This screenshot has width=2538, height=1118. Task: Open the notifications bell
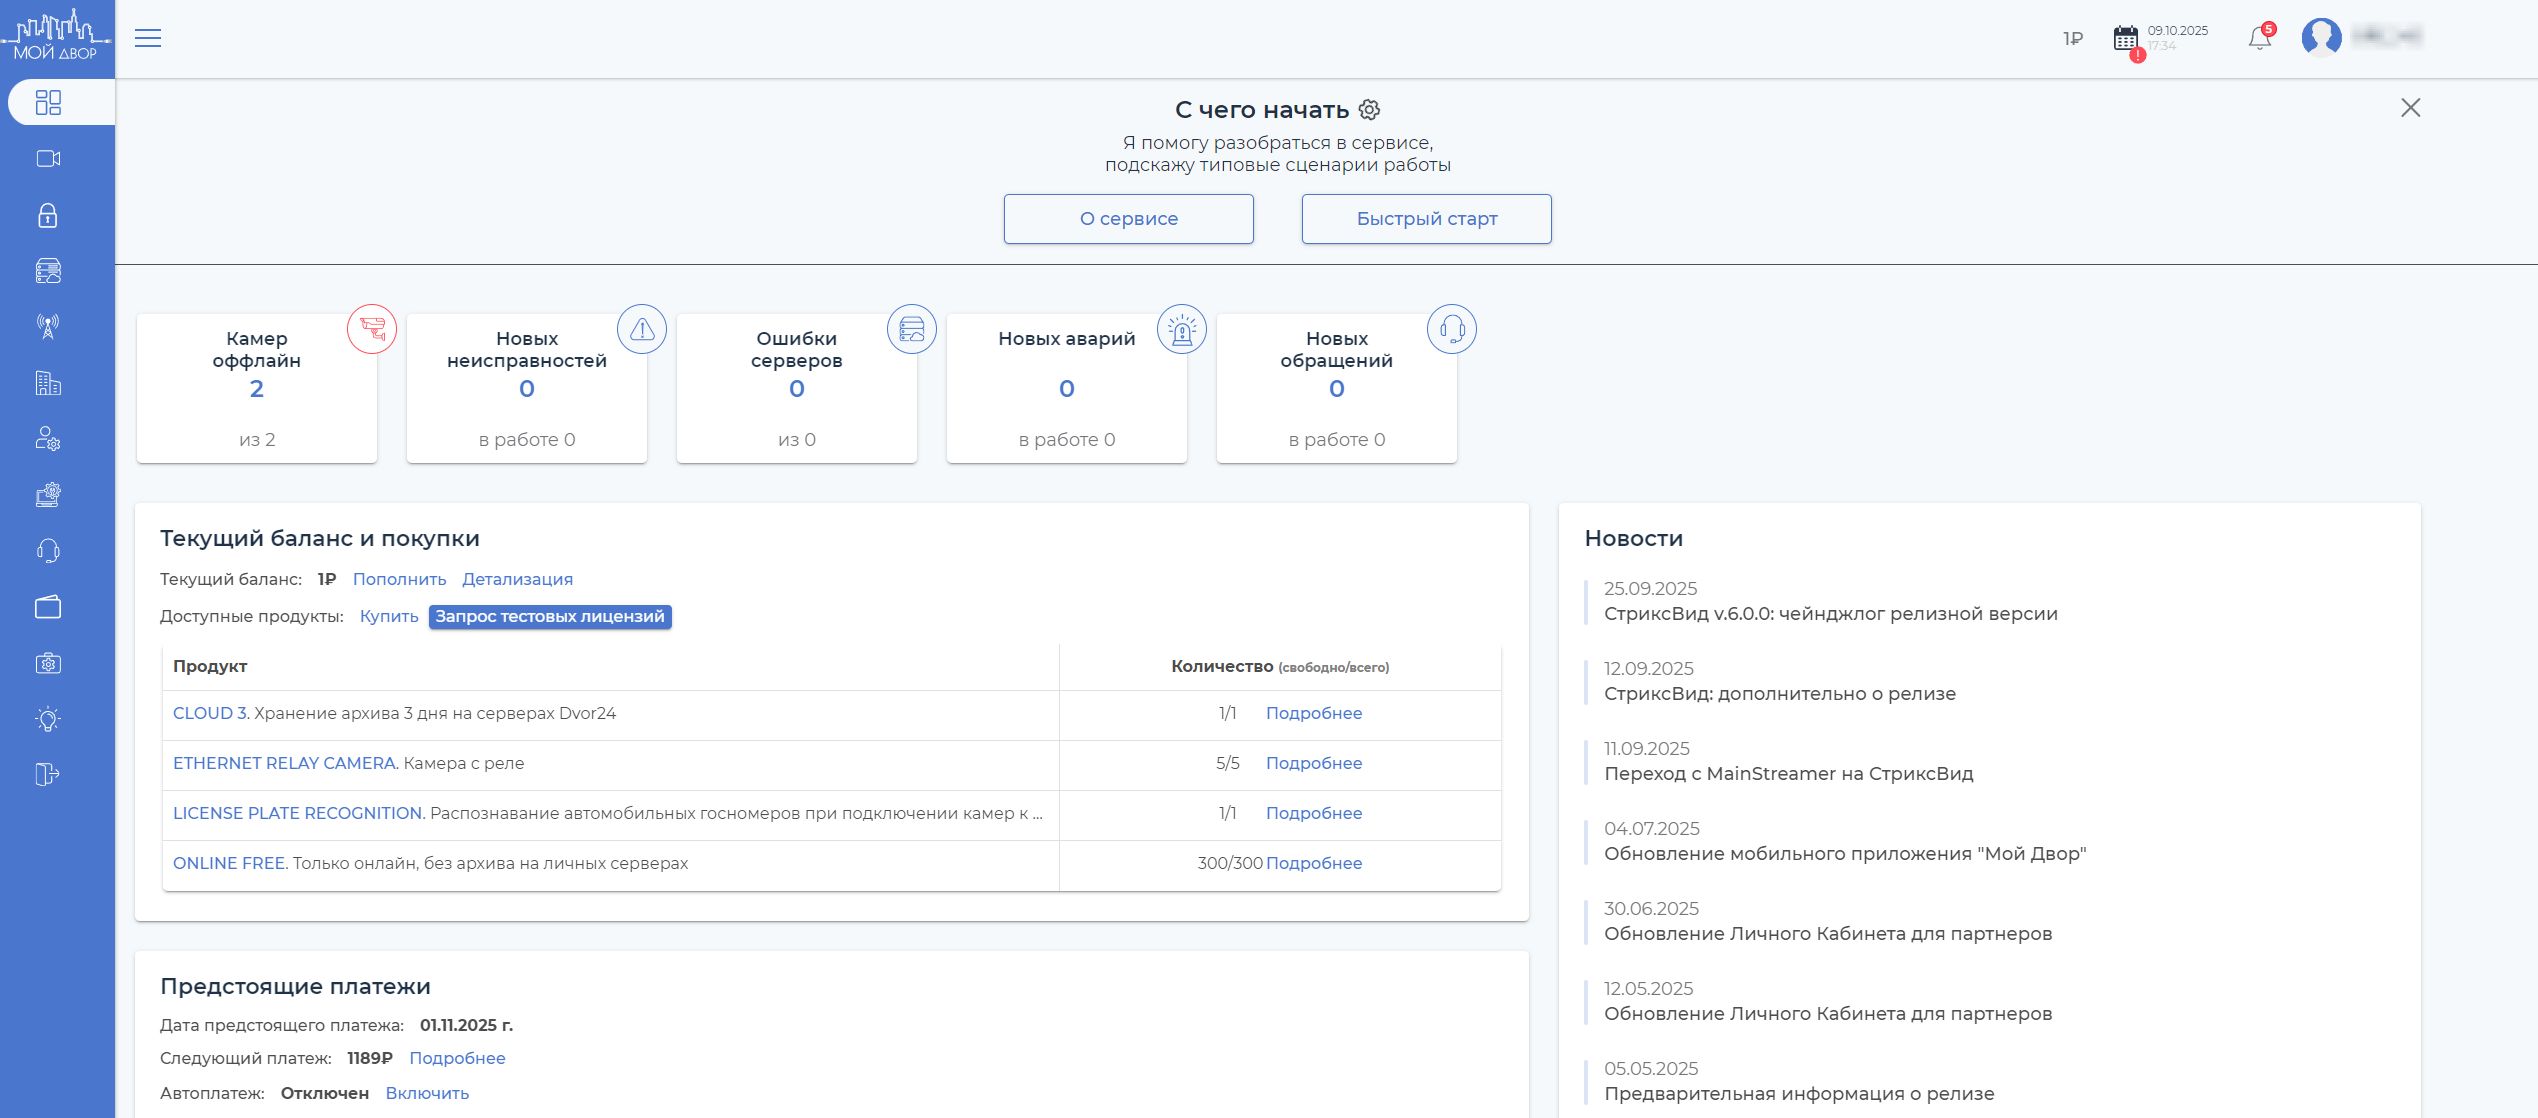2259,39
